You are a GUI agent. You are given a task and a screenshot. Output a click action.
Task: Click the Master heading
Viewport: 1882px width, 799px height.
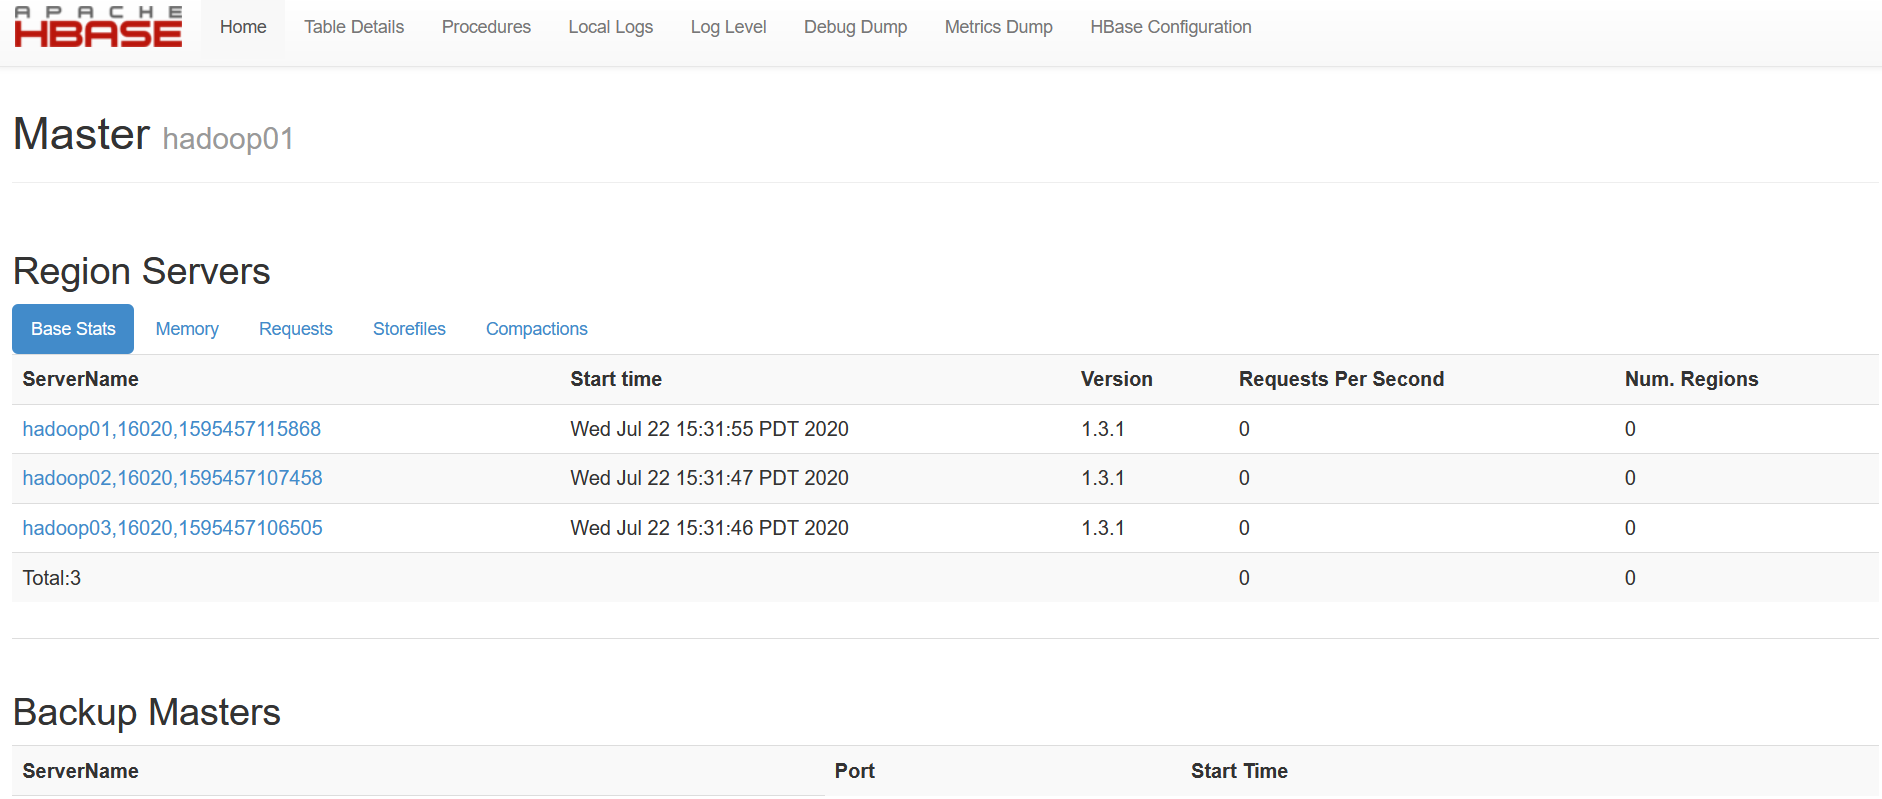(x=82, y=134)
